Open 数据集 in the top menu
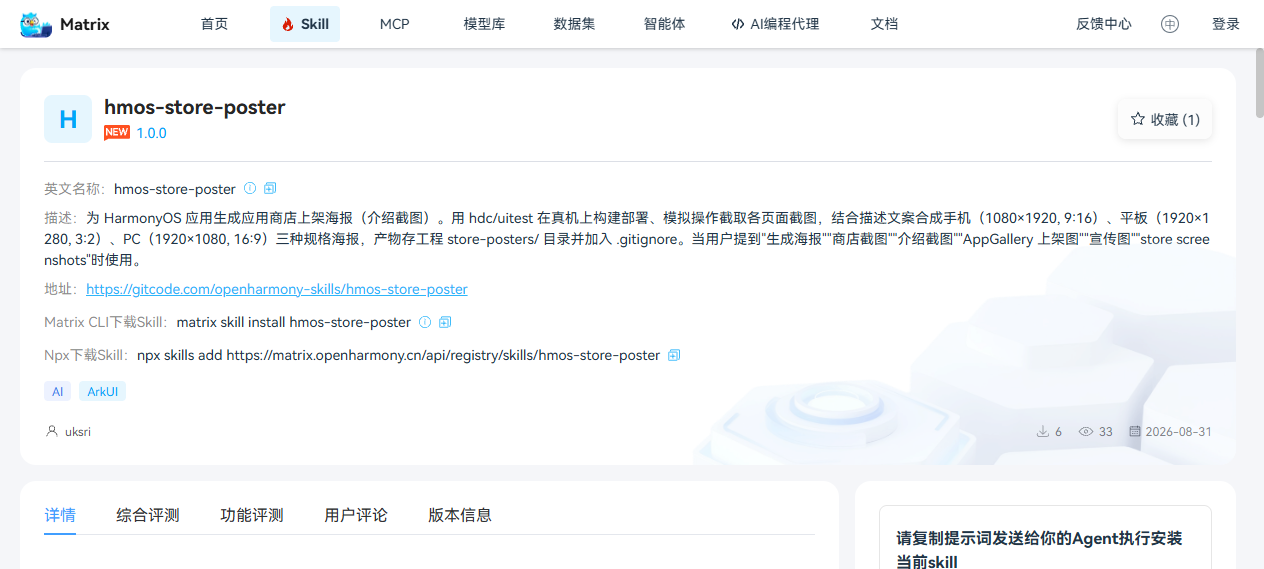Screen dimensions: 1264x569 tap(574, 24)
